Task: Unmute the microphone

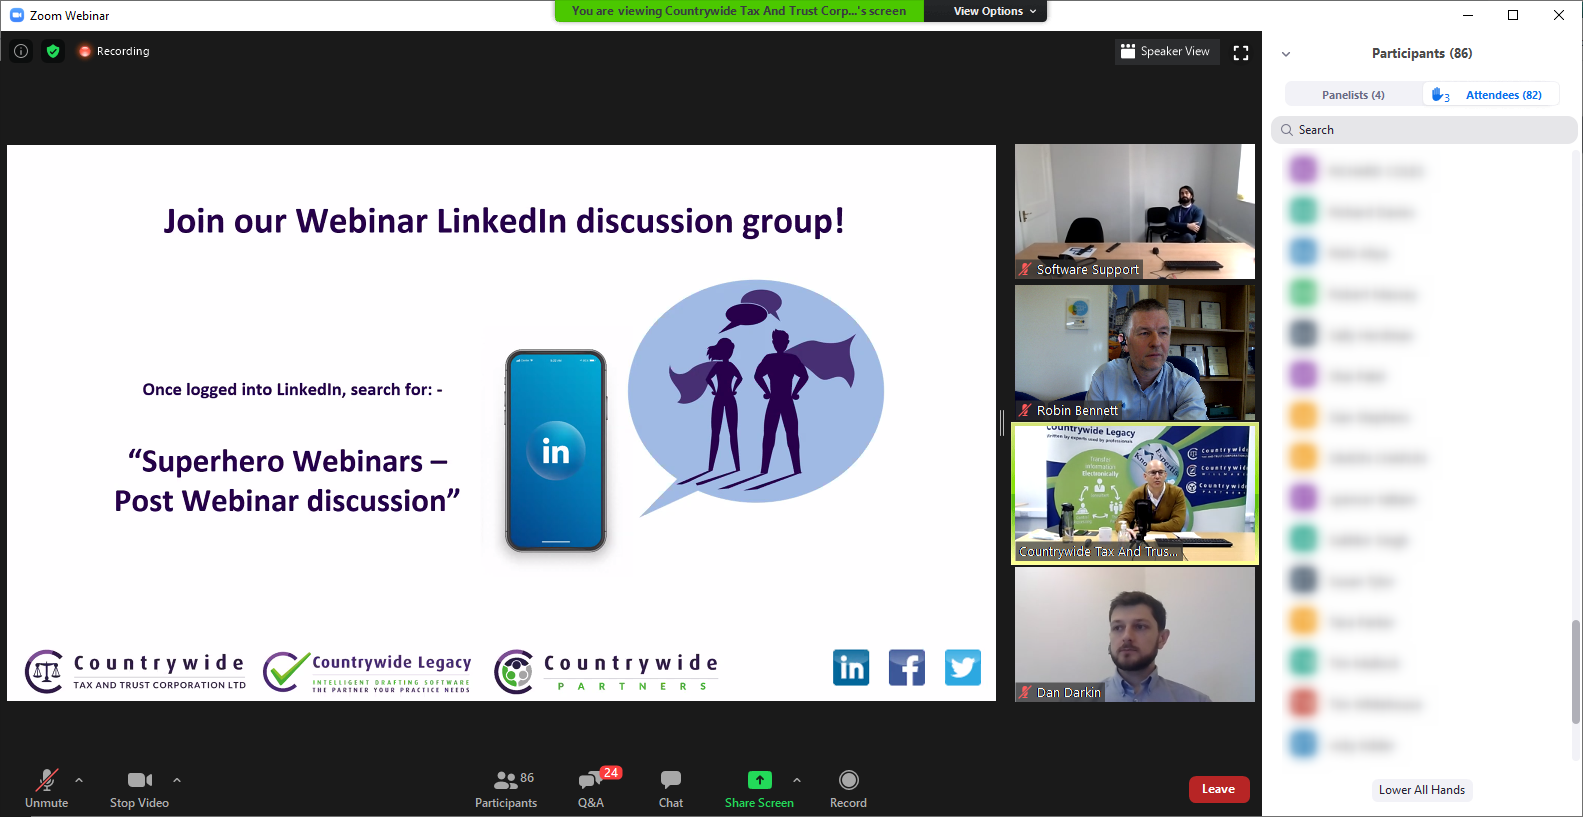Action: 47,788
